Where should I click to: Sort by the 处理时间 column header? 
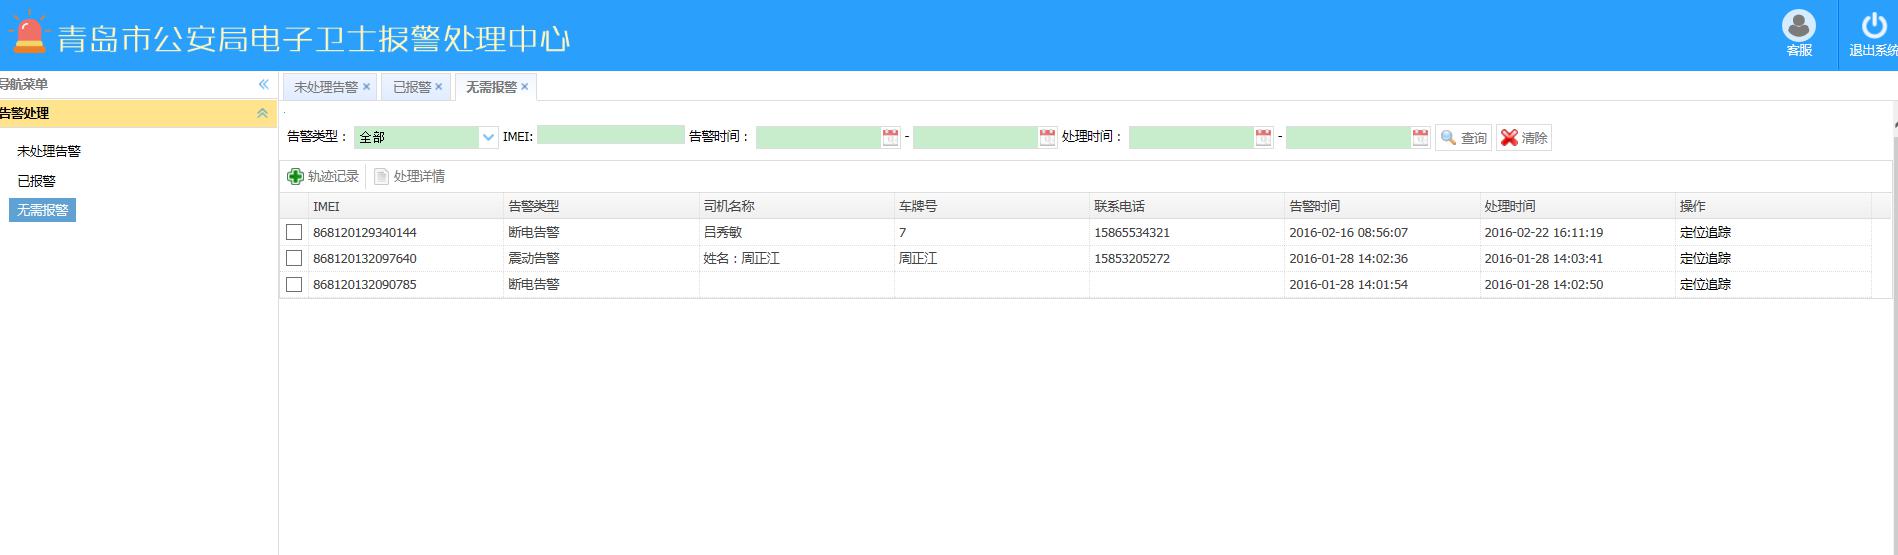click(1577, 206)
